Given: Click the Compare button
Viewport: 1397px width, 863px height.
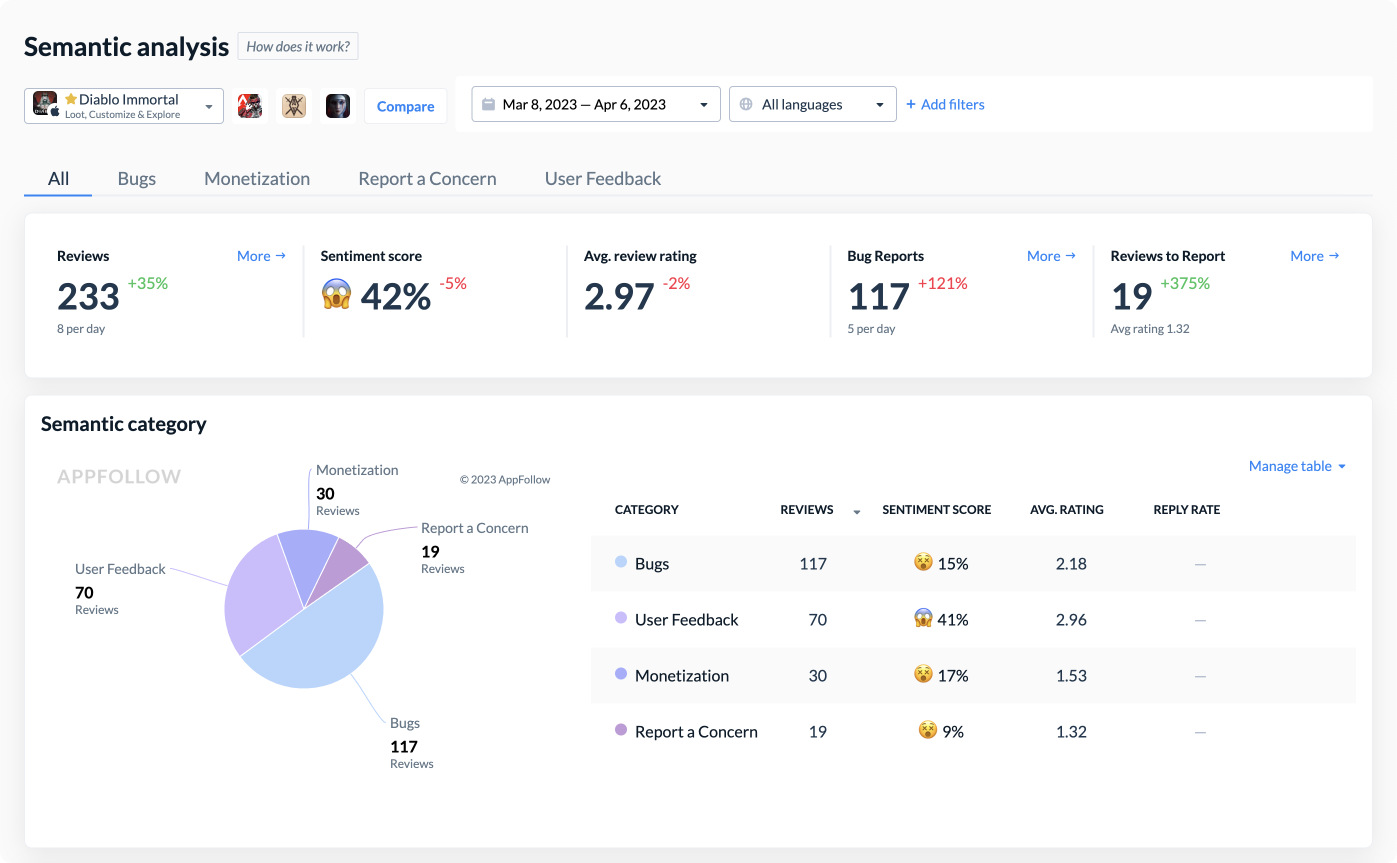Looking at the screenshot, I should pos(405,105).
